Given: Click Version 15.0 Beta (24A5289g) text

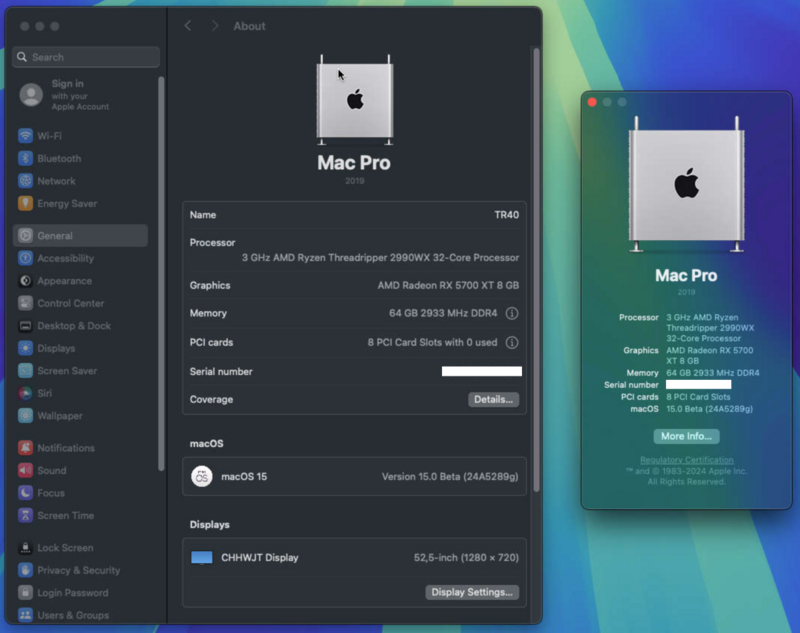Looking at the screenshot, I should click(x=450, y=476).
